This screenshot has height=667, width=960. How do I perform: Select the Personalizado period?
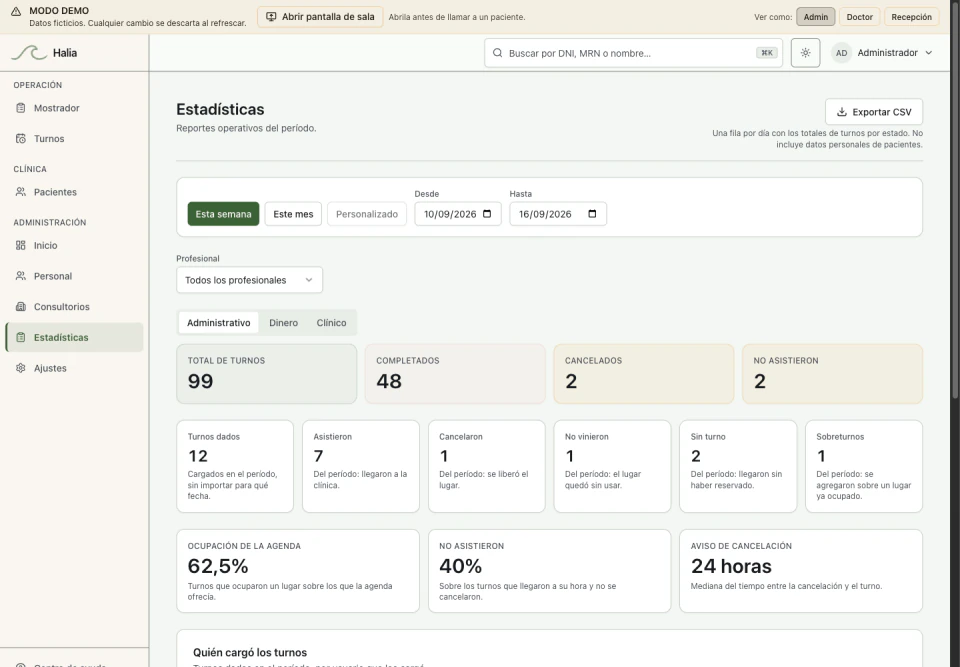367,214
